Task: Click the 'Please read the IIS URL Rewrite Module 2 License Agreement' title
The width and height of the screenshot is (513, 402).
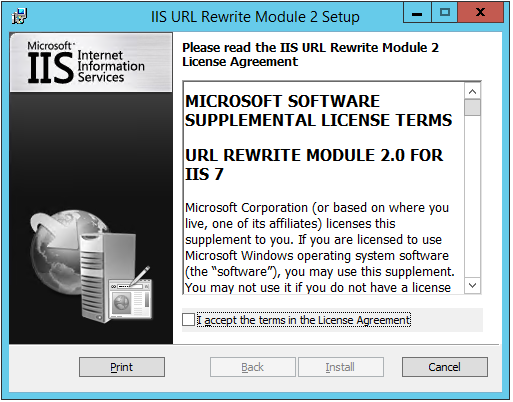Action: (310, 55)
